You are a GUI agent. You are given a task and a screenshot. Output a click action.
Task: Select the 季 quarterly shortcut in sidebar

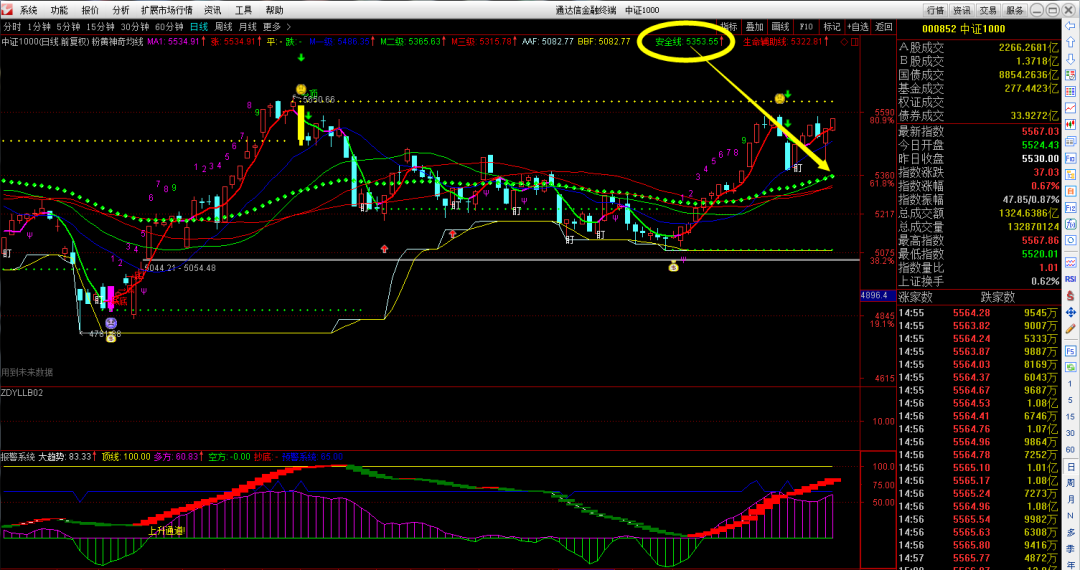click(1071, 549)
